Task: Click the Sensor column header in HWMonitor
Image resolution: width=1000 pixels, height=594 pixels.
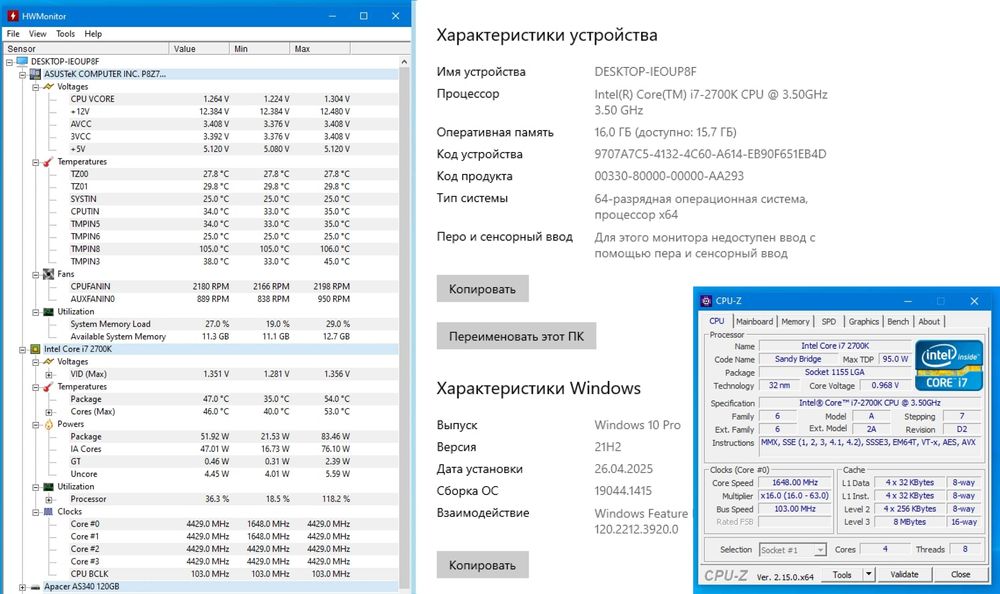Action: click(86, 48)
